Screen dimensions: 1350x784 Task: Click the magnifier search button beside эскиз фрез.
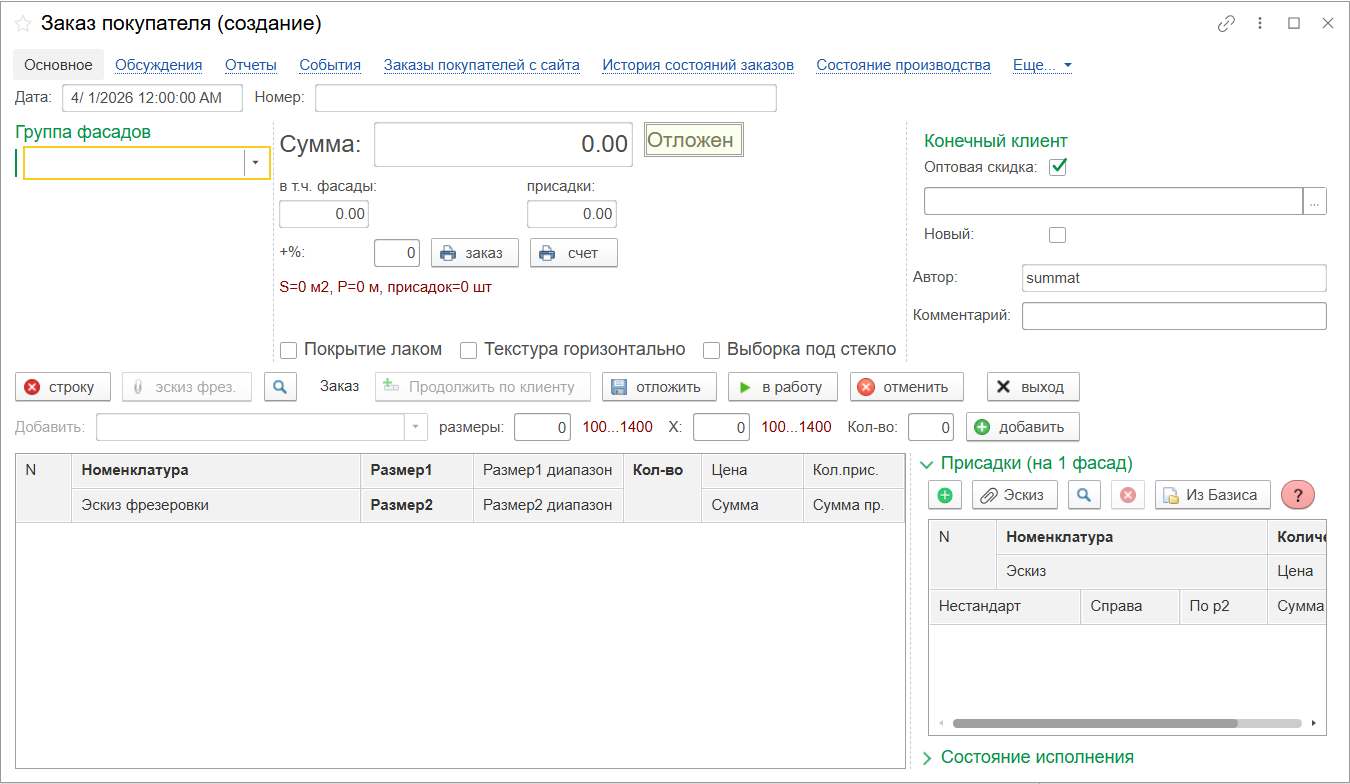[x=280, y=387]
